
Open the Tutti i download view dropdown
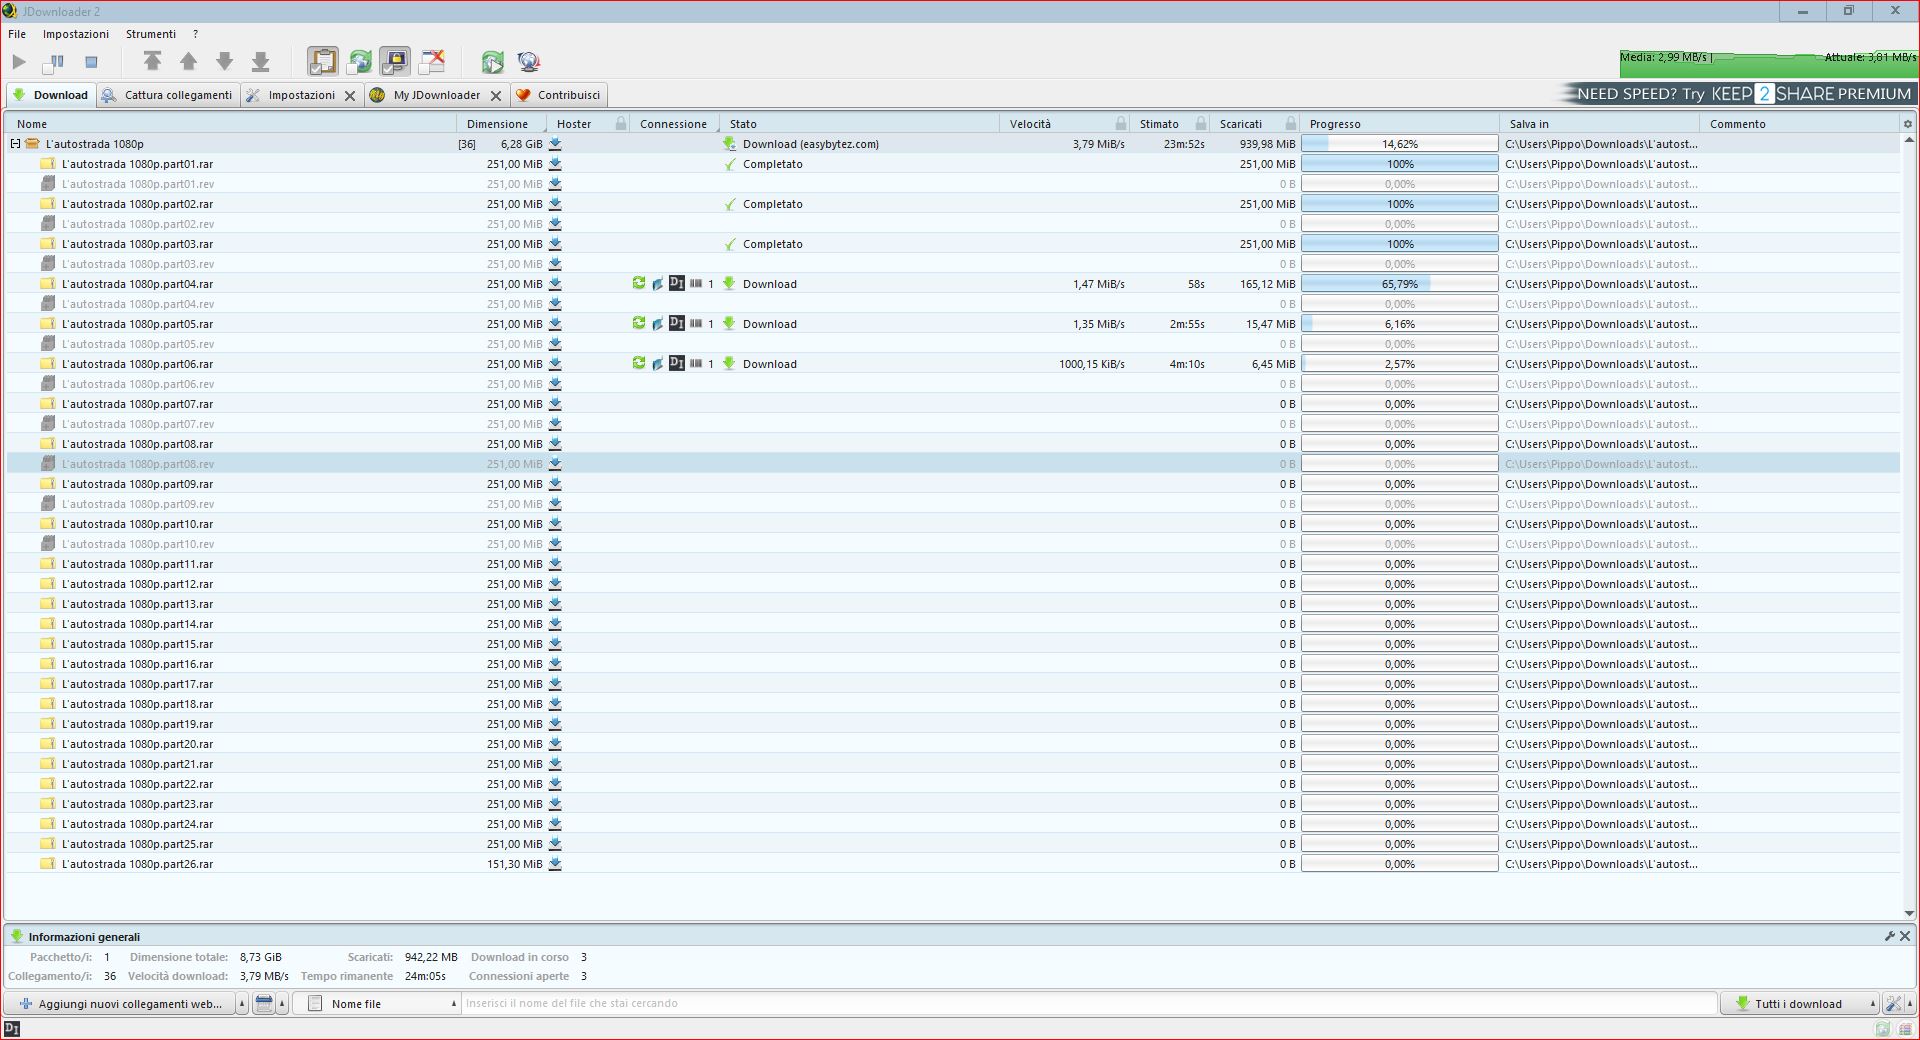(1800, 1003)
